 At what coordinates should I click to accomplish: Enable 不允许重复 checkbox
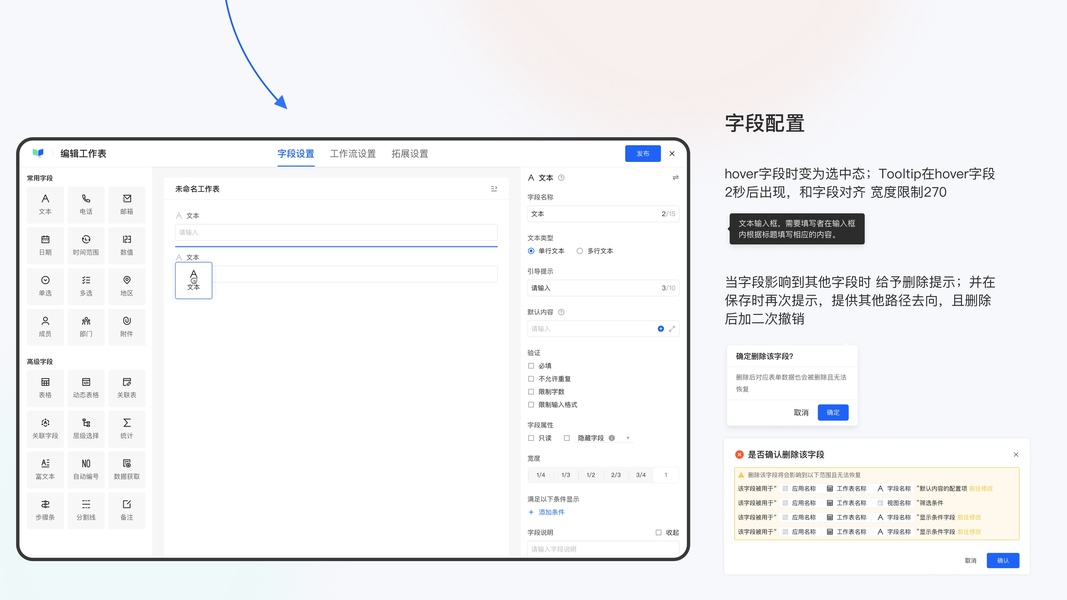click(531, 379)
